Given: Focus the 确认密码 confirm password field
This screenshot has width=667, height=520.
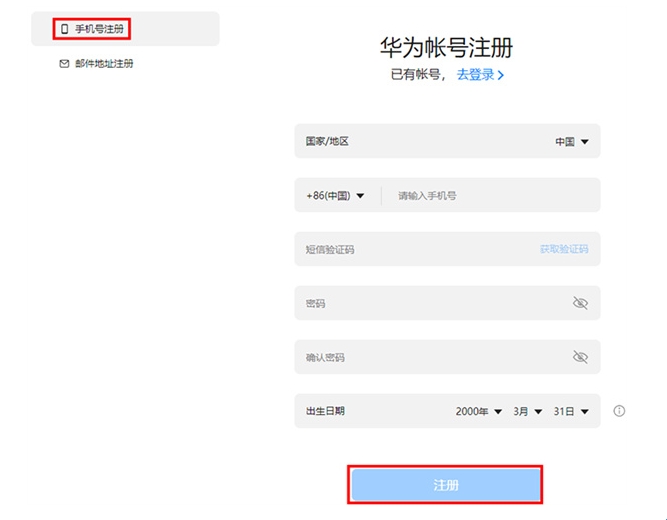Looking at the screenshot, I should coord(430,357).
